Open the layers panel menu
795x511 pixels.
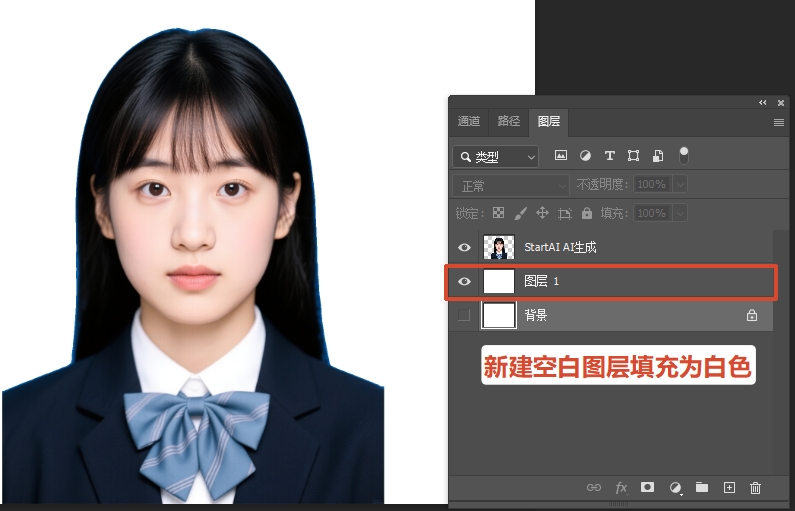pyautogui.click(x=779, y=122)
